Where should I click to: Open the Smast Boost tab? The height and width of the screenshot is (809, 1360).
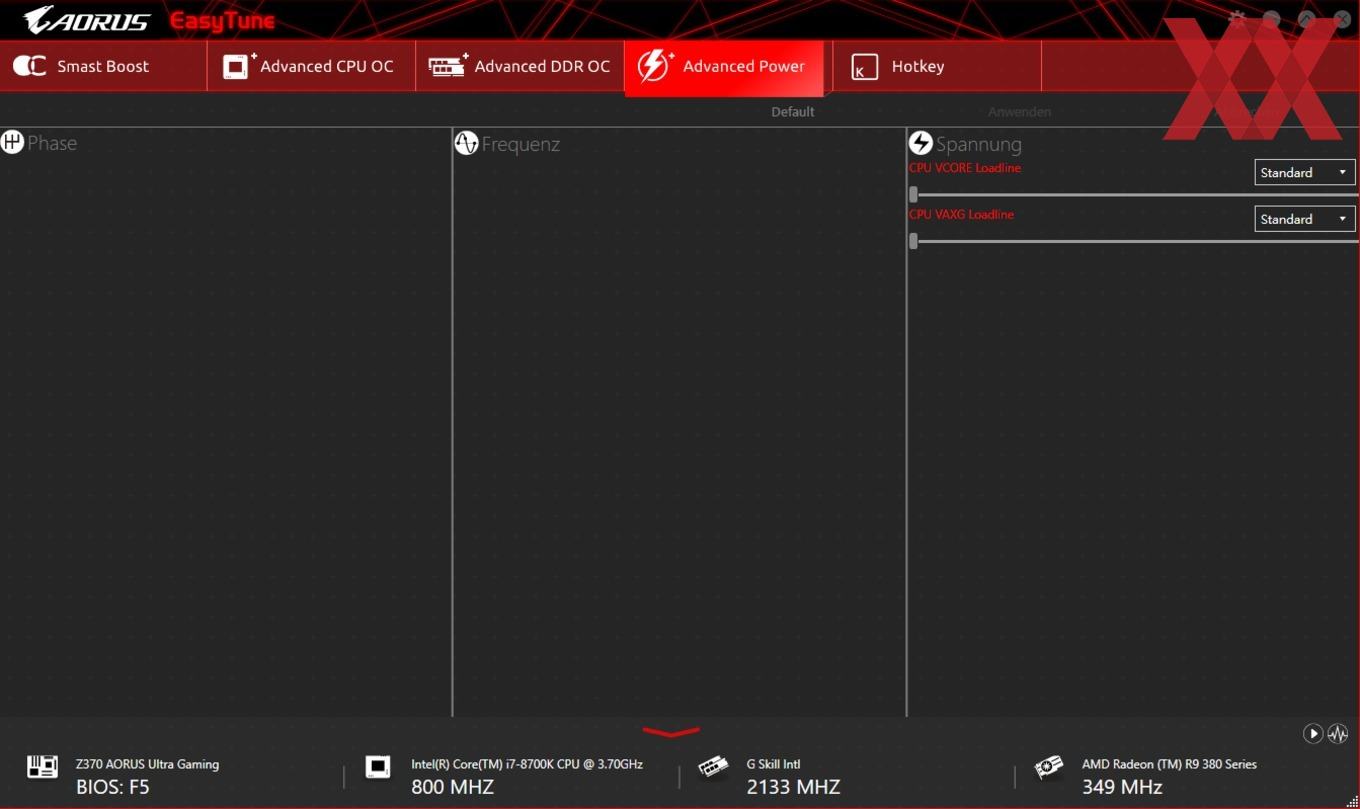103,66
